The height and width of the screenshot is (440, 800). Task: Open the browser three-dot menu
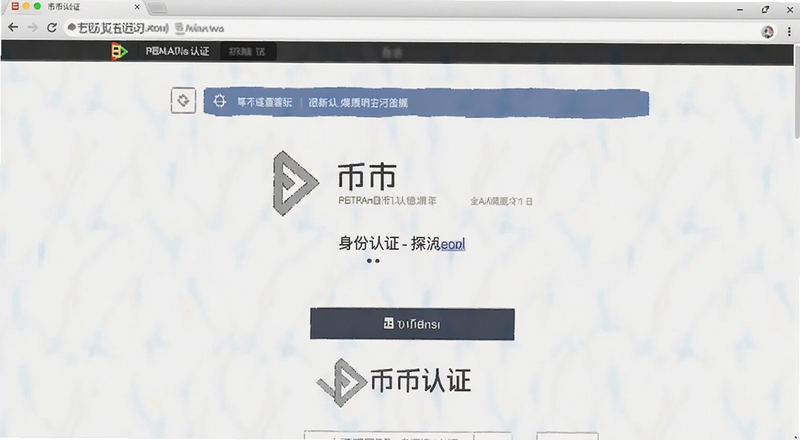[789, 31]
